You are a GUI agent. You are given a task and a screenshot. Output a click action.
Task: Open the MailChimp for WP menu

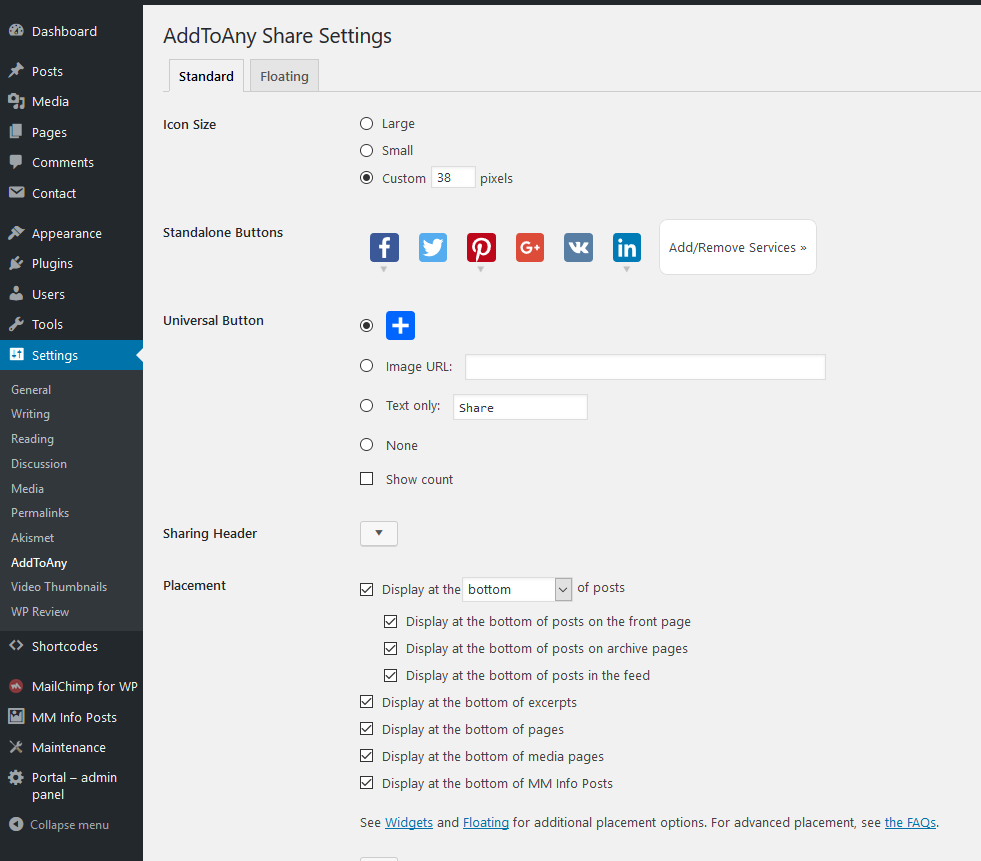(84, 686)
